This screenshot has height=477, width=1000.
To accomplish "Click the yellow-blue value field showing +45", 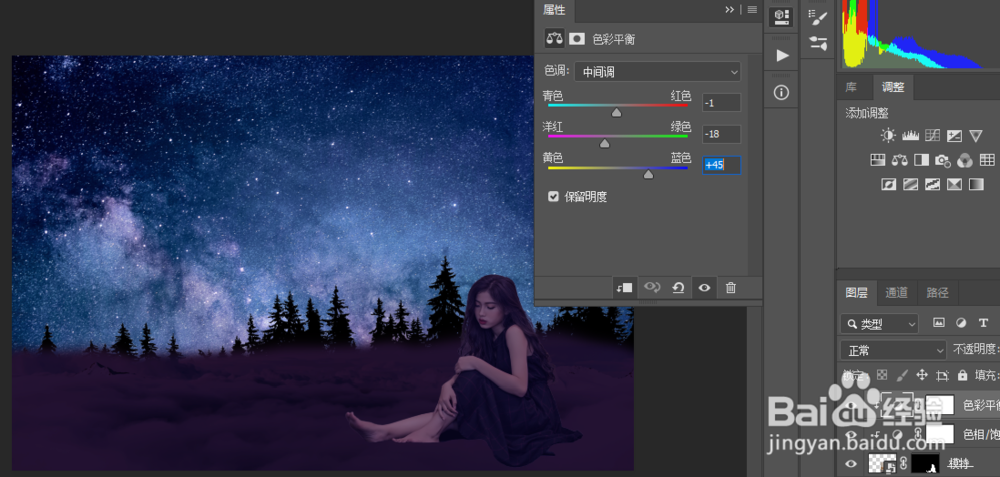I will coord(721,165).
